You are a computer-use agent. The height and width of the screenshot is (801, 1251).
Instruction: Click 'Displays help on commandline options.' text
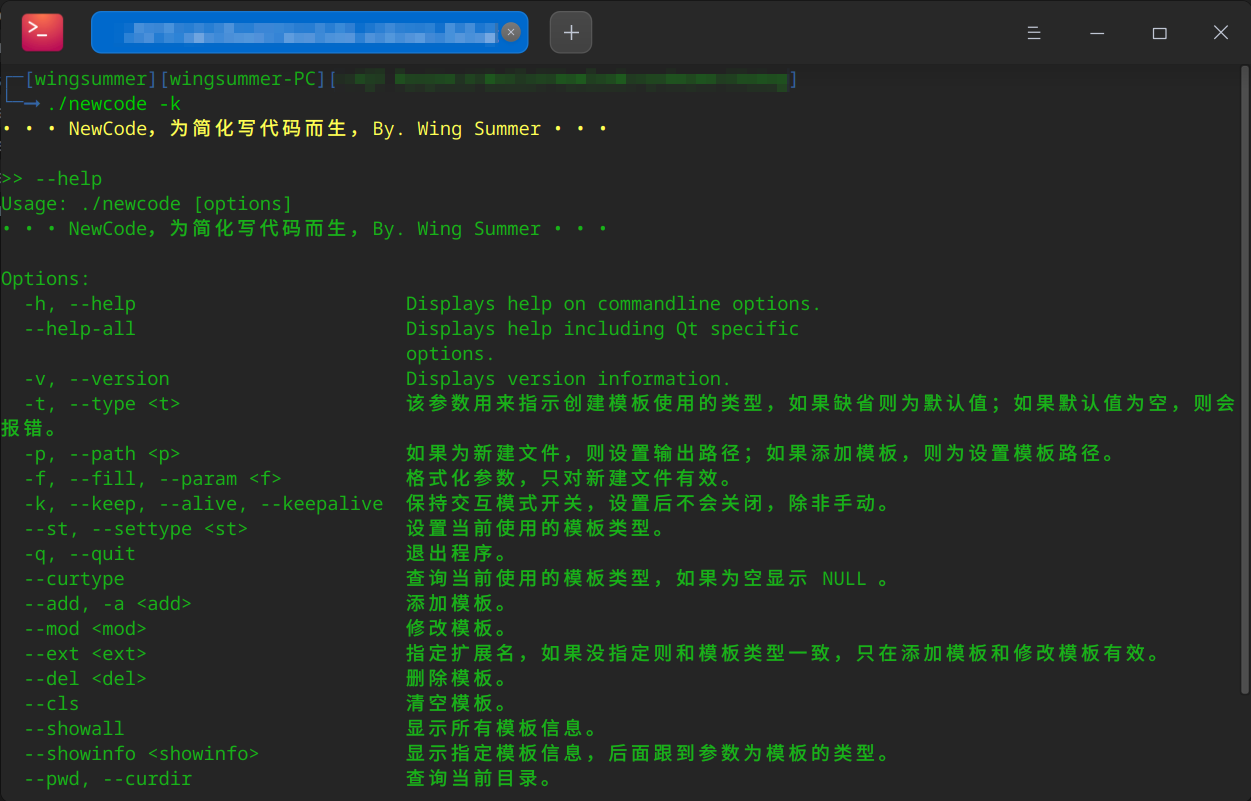click(613, 304)
